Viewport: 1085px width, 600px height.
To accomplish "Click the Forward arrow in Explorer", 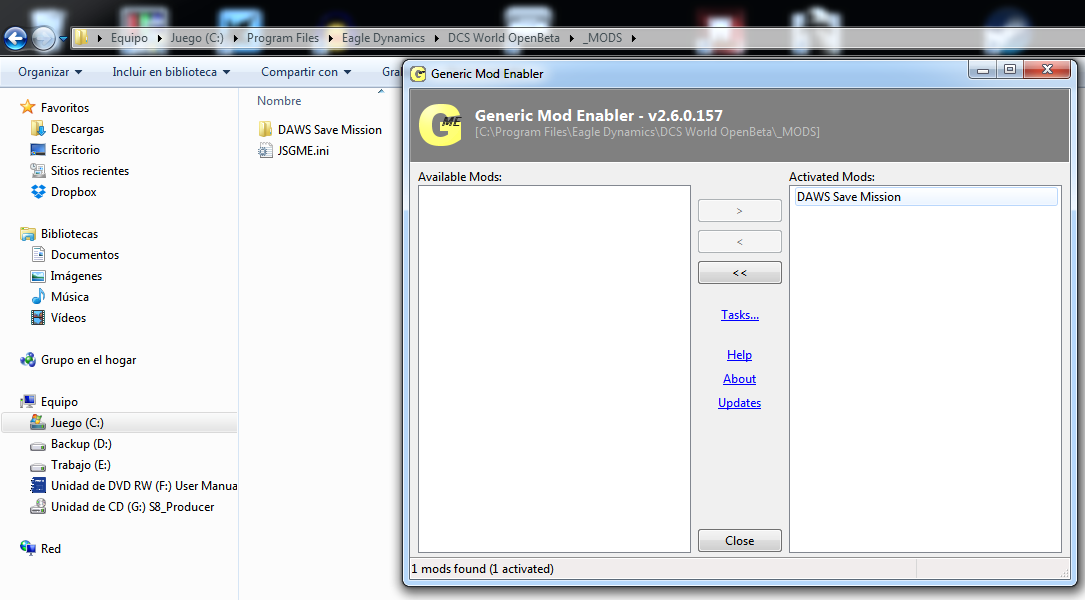I will pos(43,39).
